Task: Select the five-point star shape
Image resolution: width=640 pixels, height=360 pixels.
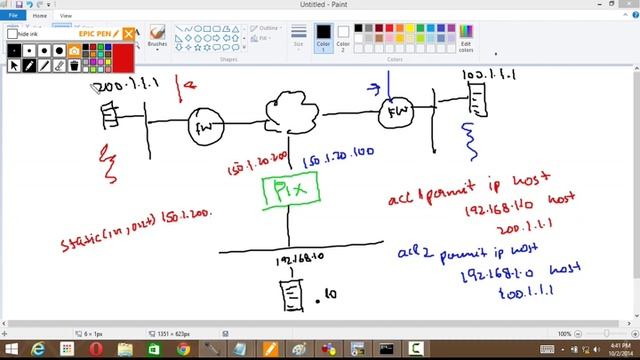Action: click(x=198, y=47)
